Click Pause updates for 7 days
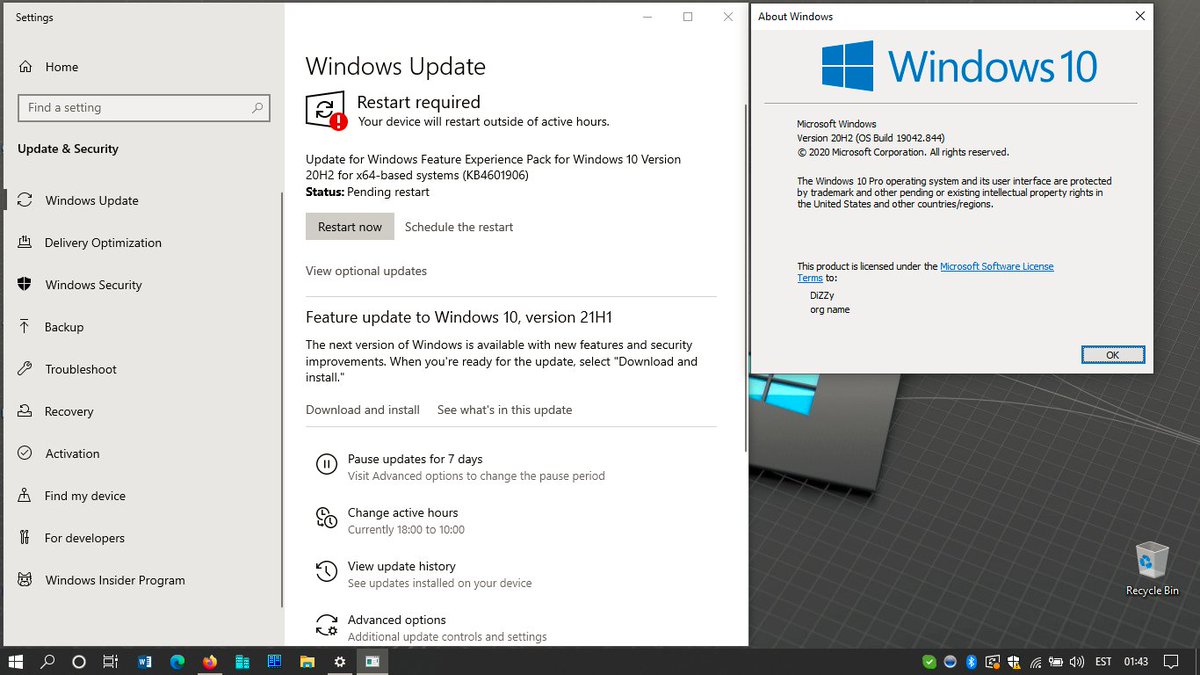The image size is (1200, 675). 415,459
